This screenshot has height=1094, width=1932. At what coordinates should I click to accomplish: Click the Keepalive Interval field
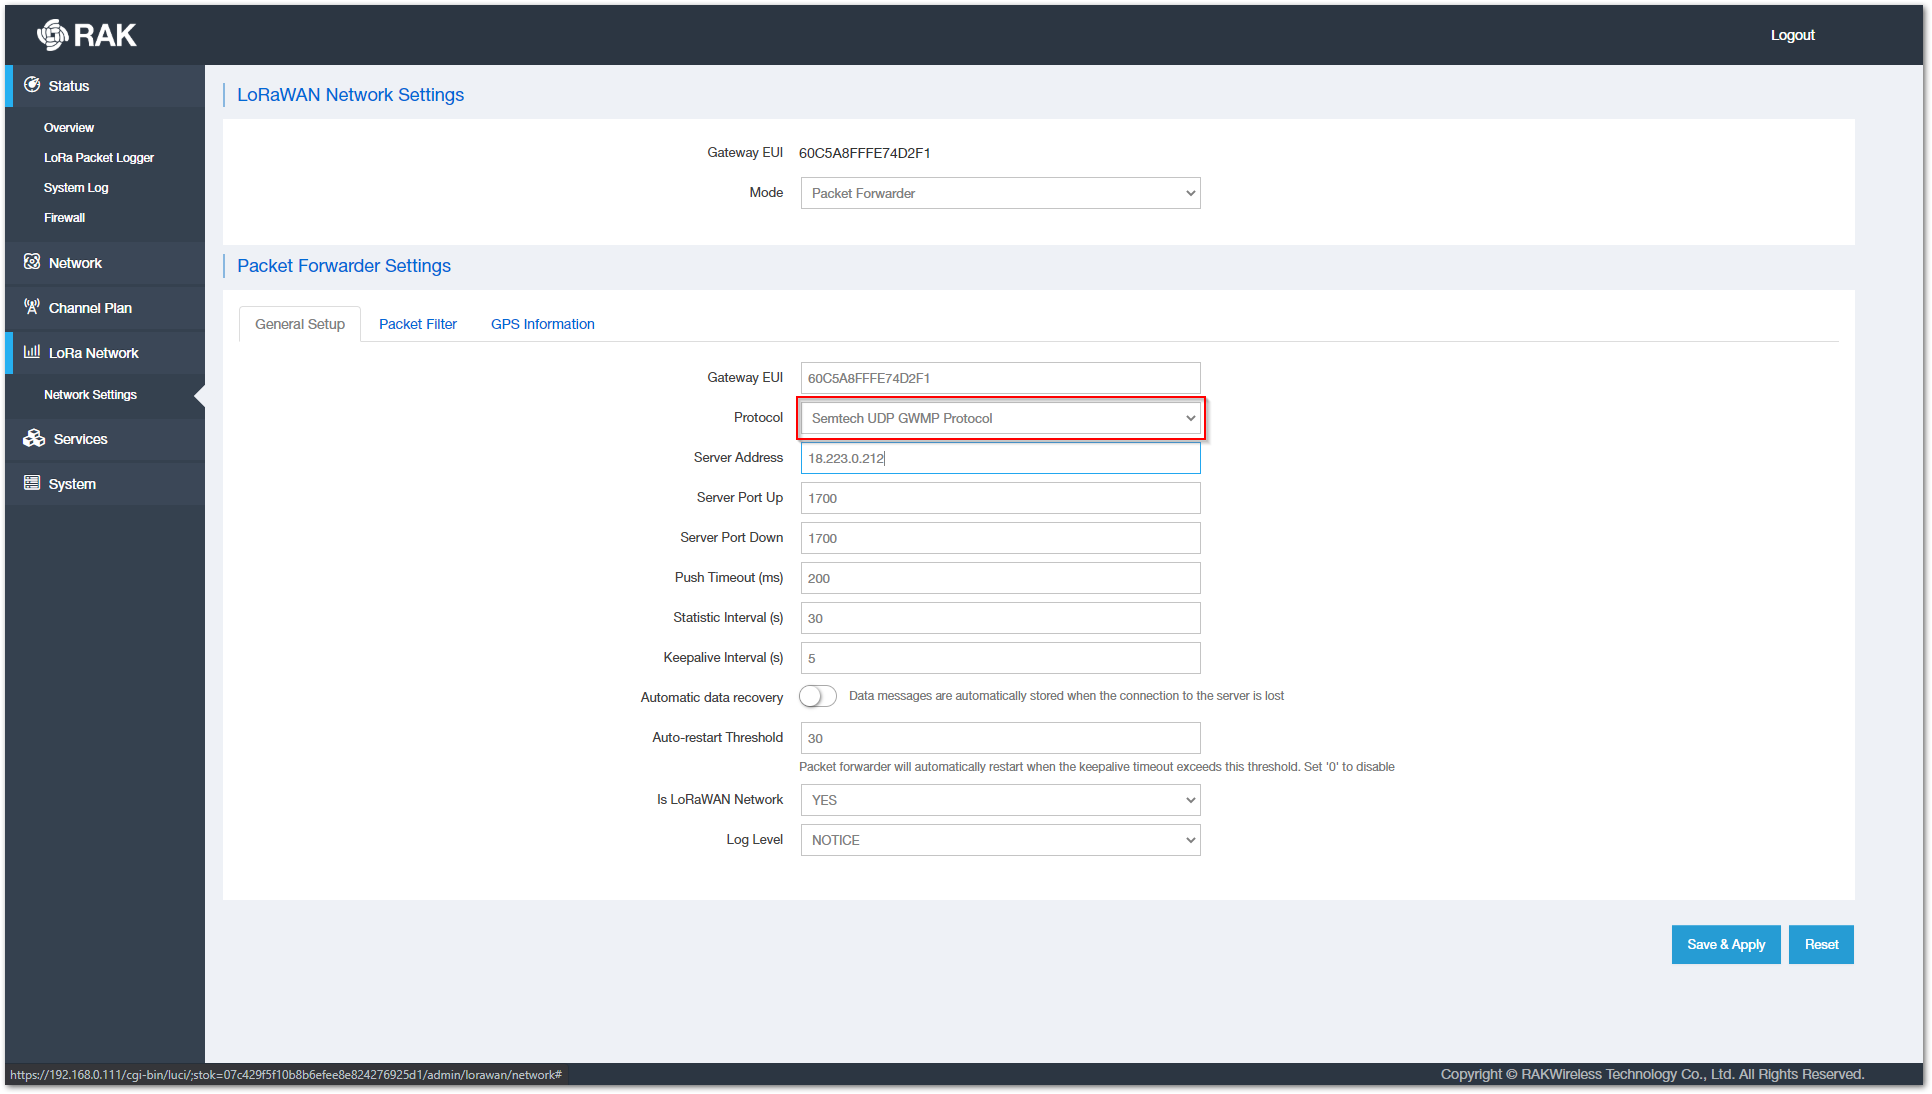point(1000,658)
